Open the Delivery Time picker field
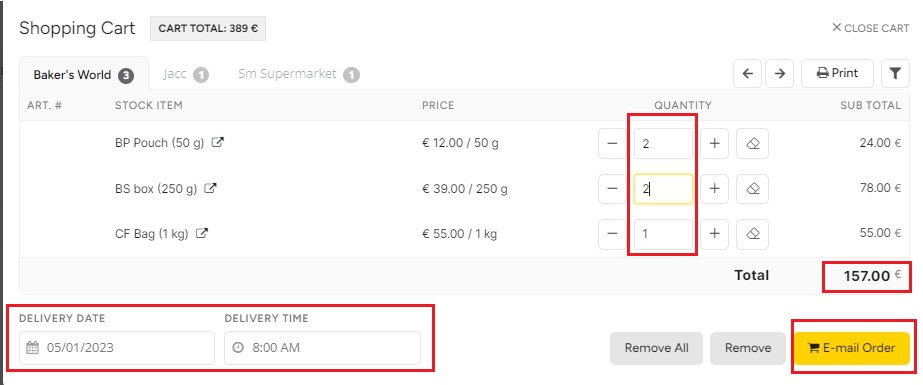 (323, 348)
